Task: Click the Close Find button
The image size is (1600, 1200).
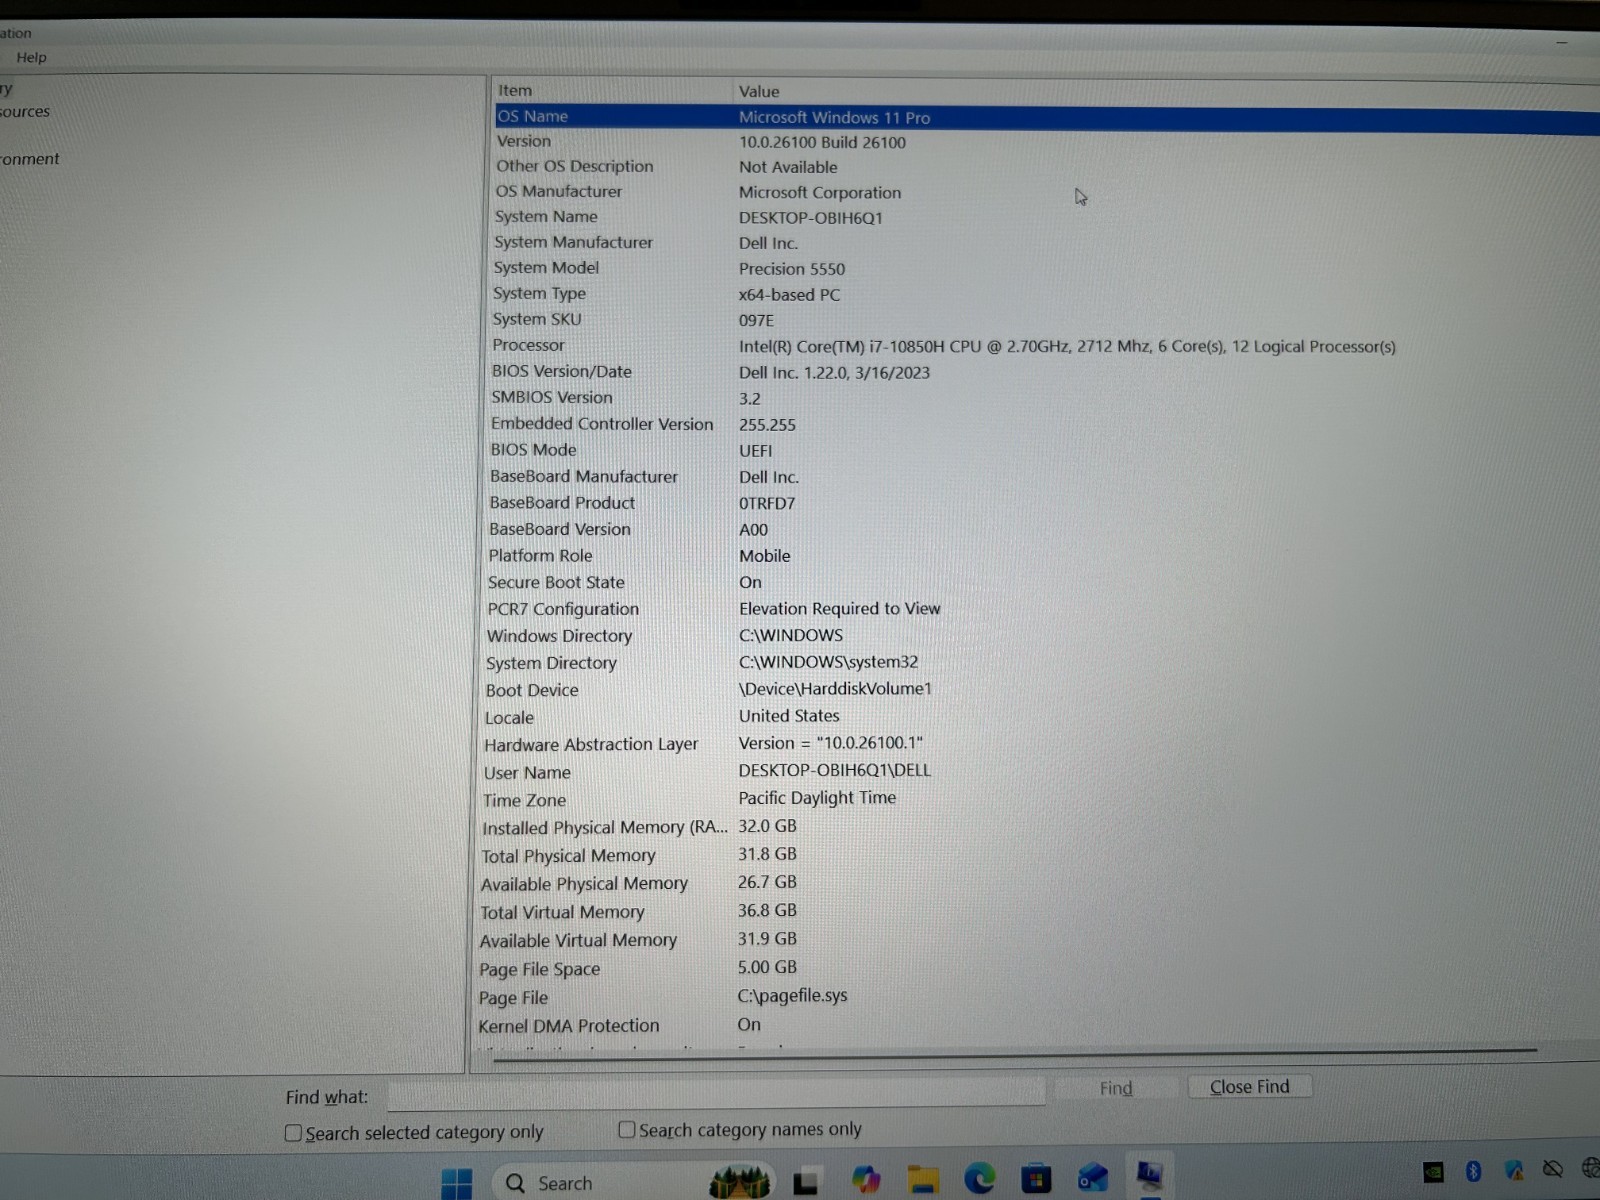Action: (x=1249, y=1087)
